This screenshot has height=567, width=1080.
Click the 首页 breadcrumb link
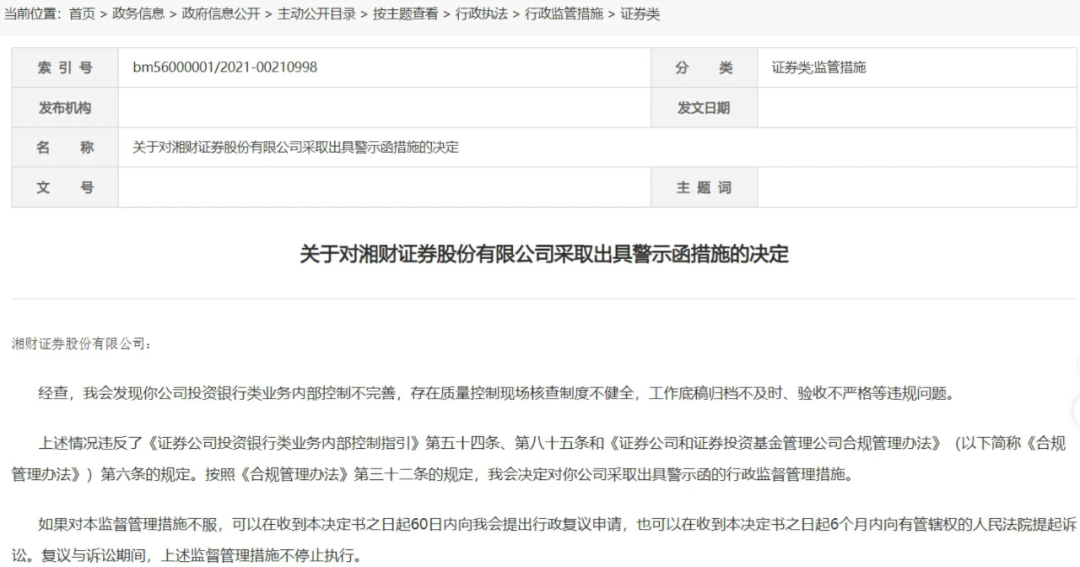[x=83, y=14]
